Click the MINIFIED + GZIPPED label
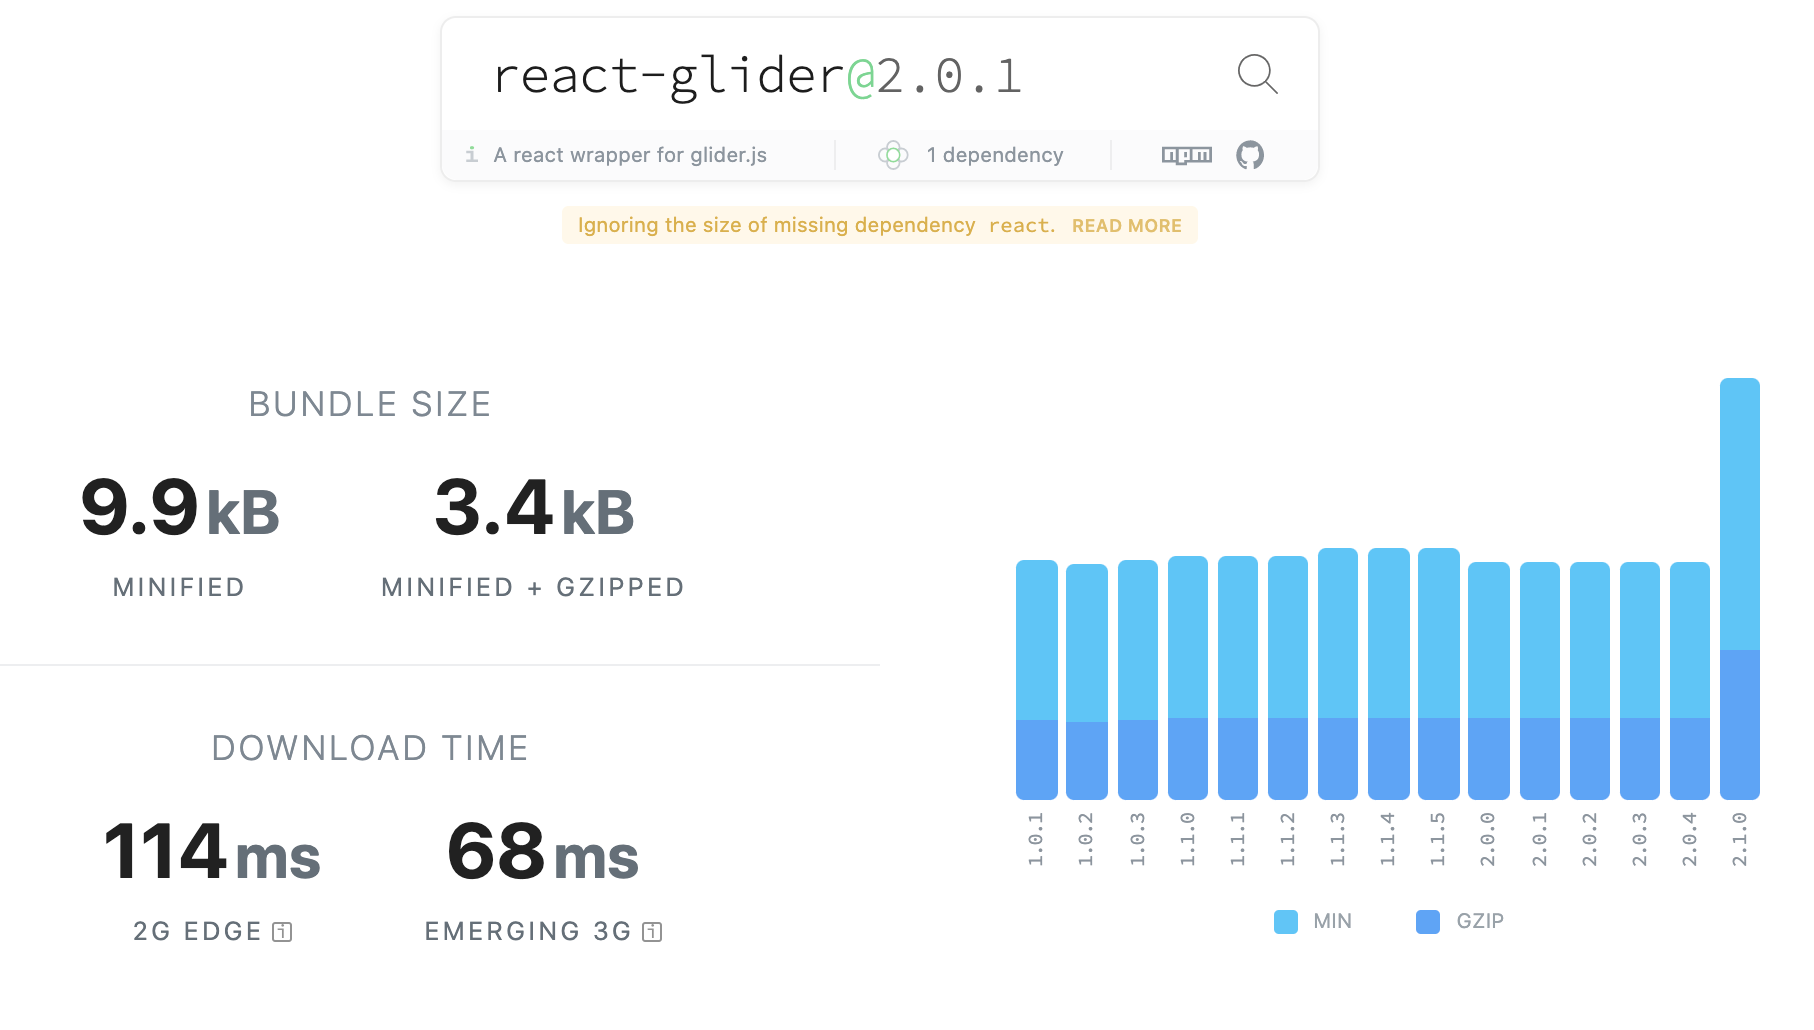The height and width of the screenshot is (1030, 1814). [533, 588]
